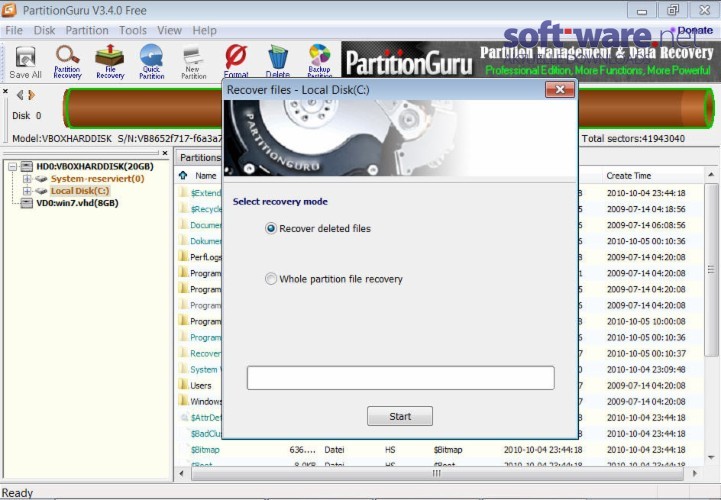Close the disk tree panel with the X
This screenshot has width=721, height=500.
coord(165,153)
